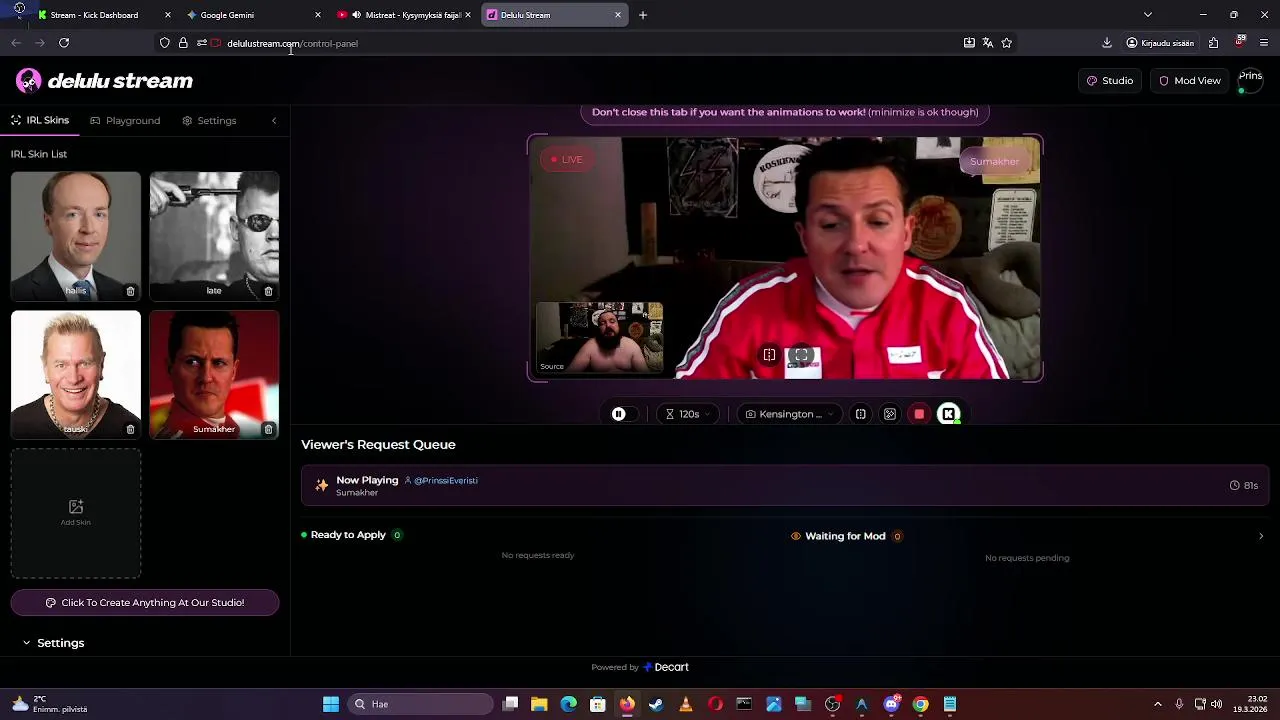Bookmark this page with star icon
Image resolution: width=1280 pixels, height=720 pixels.
(x=1006, y=43)
